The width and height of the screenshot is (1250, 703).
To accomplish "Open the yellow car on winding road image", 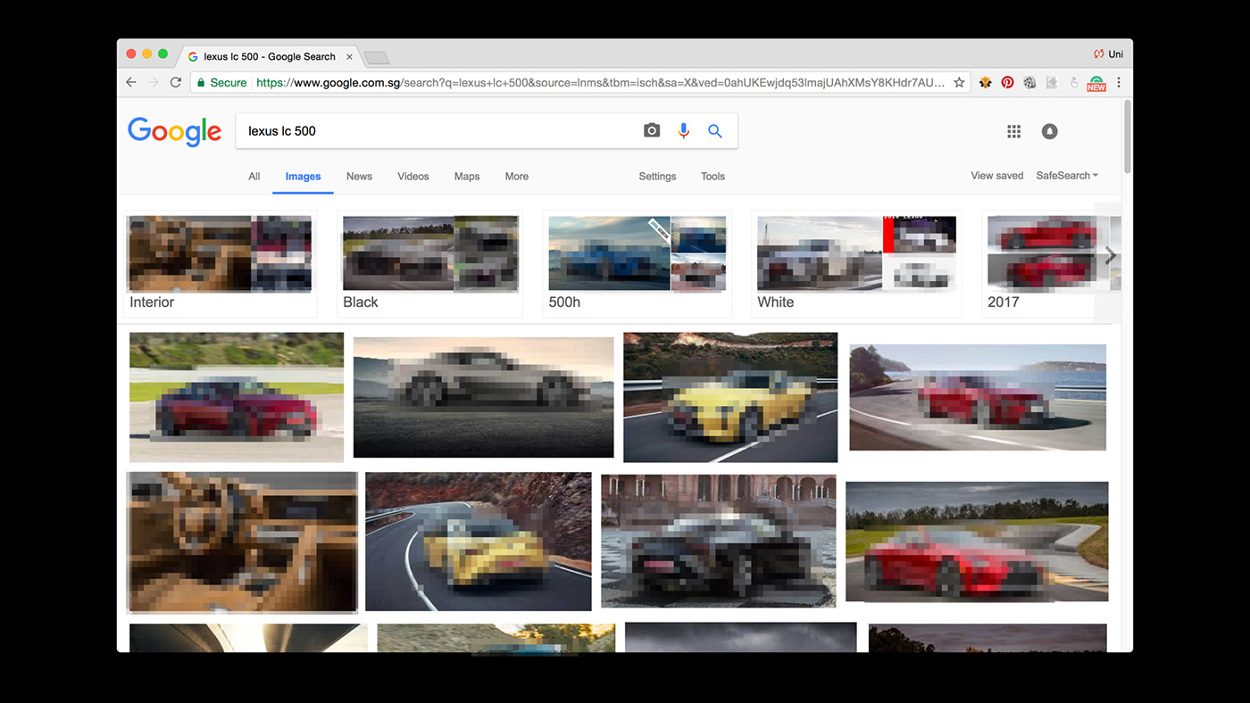I will click(478, 541).
